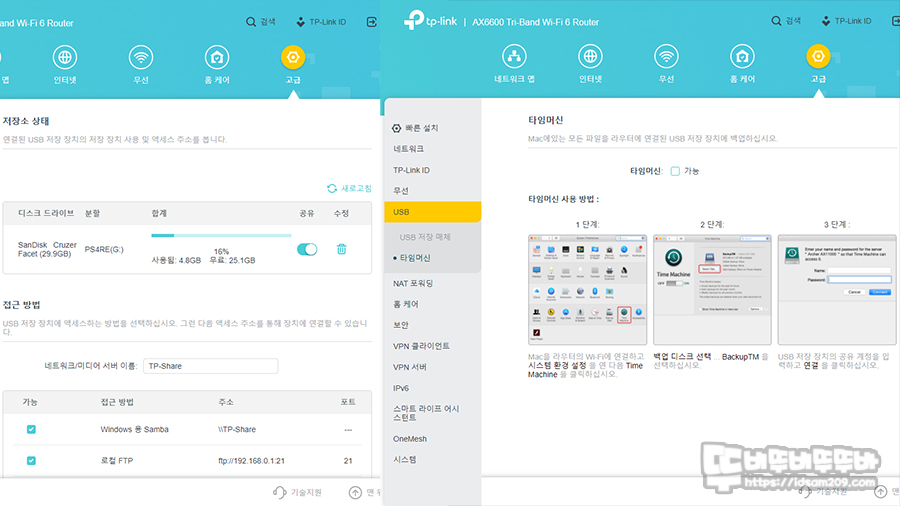Click the 무료: 25.1GB value
The height and width of the screenshot is (506, 900).
point(232,260)
